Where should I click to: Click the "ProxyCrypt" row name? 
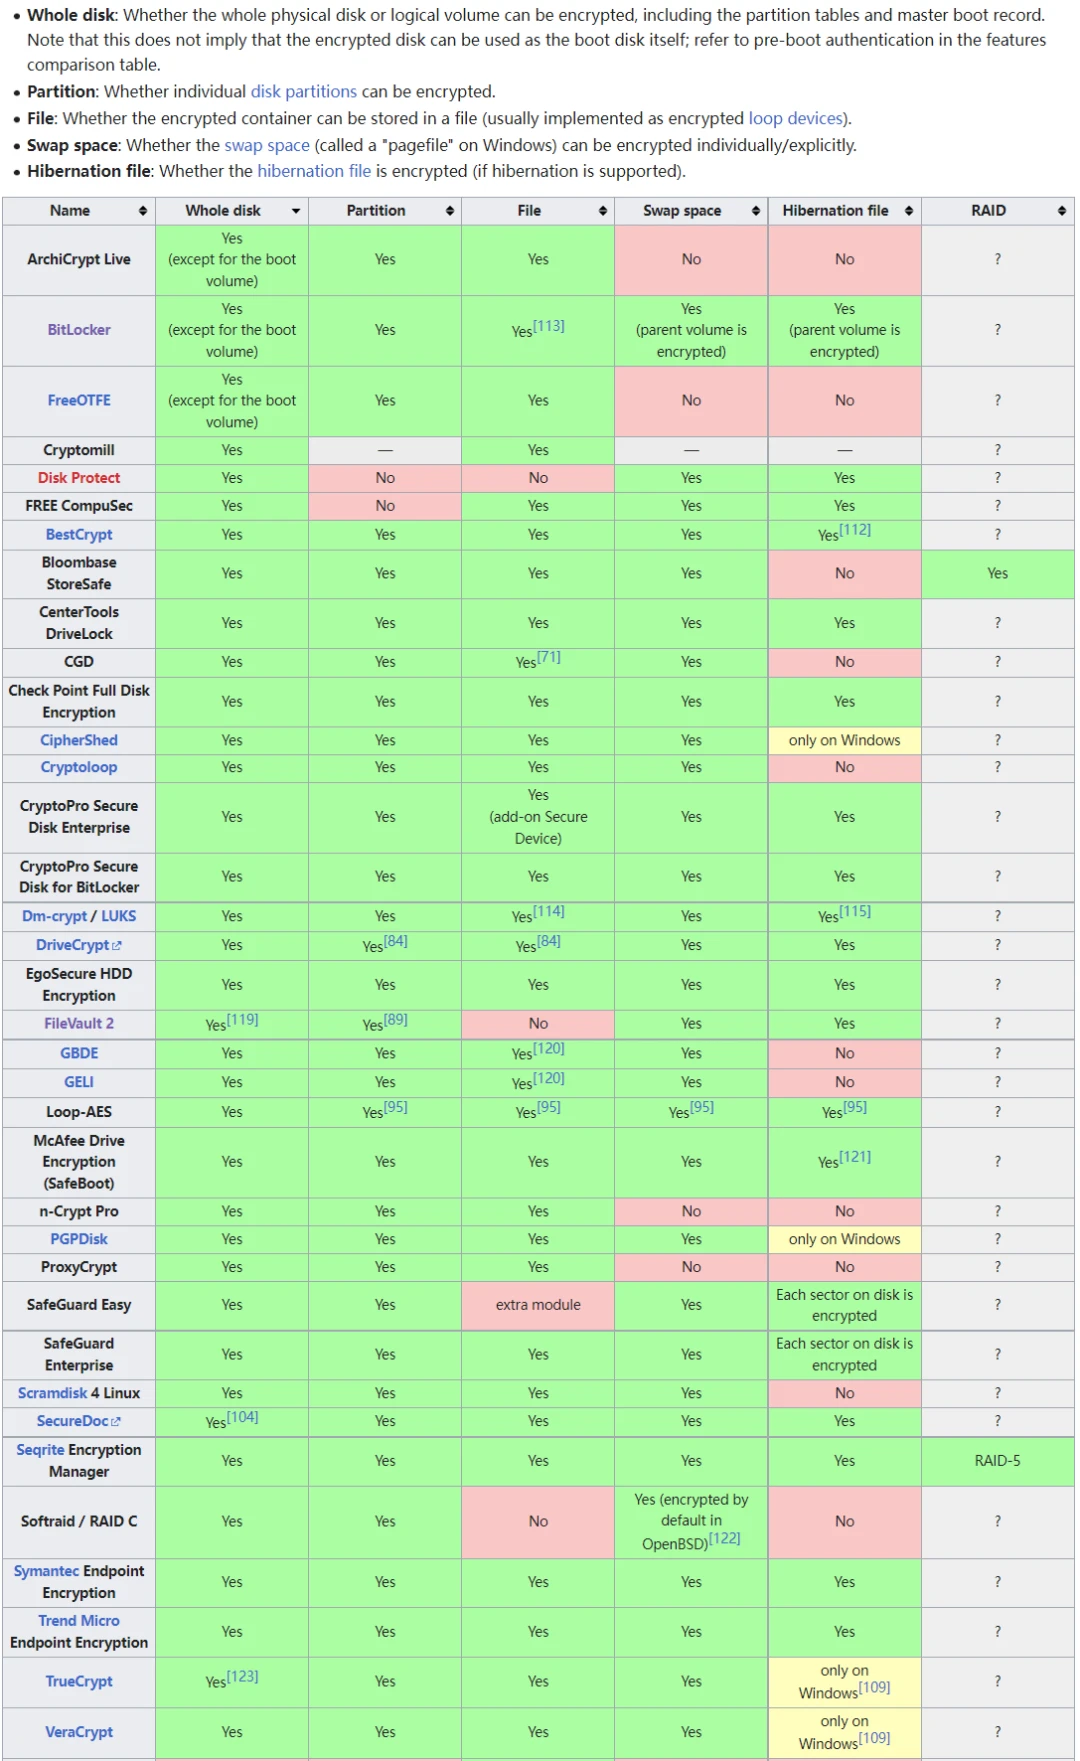pos(79,1267)
